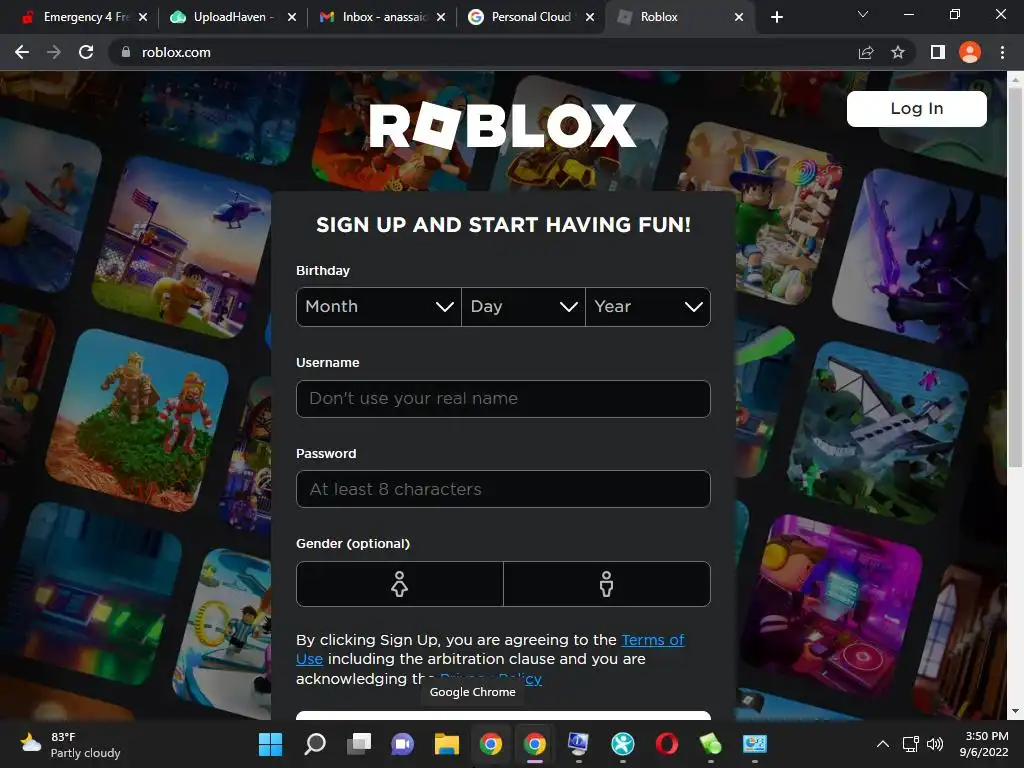The height and width of the screenshot is (768, 1024).
Task: Bookmark this page with the star
Action: point(898,52)
